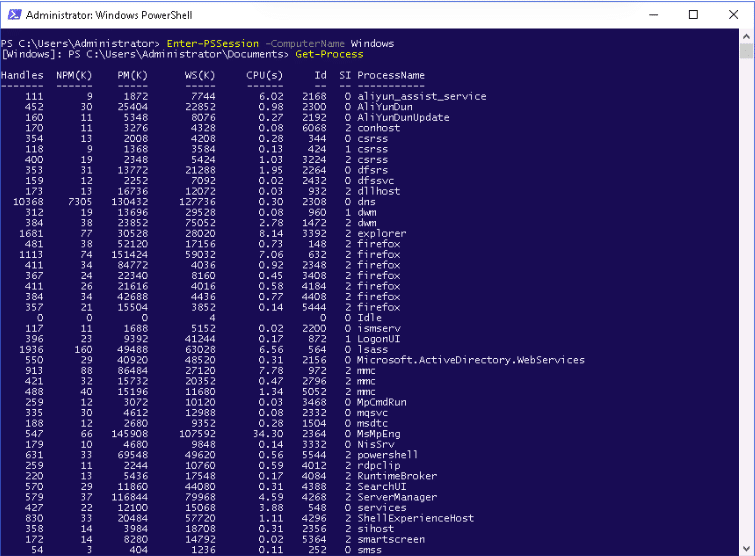
Task: Click the mqsvc process name
Action: pyautogui.click(x=372, y=413)
